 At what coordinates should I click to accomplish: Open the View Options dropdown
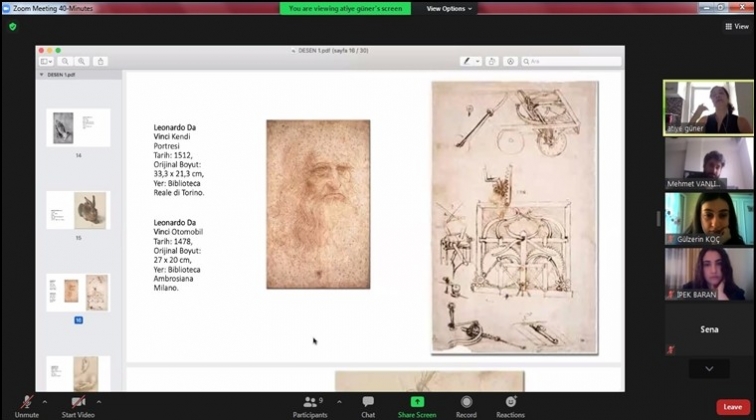click(449, 8)
